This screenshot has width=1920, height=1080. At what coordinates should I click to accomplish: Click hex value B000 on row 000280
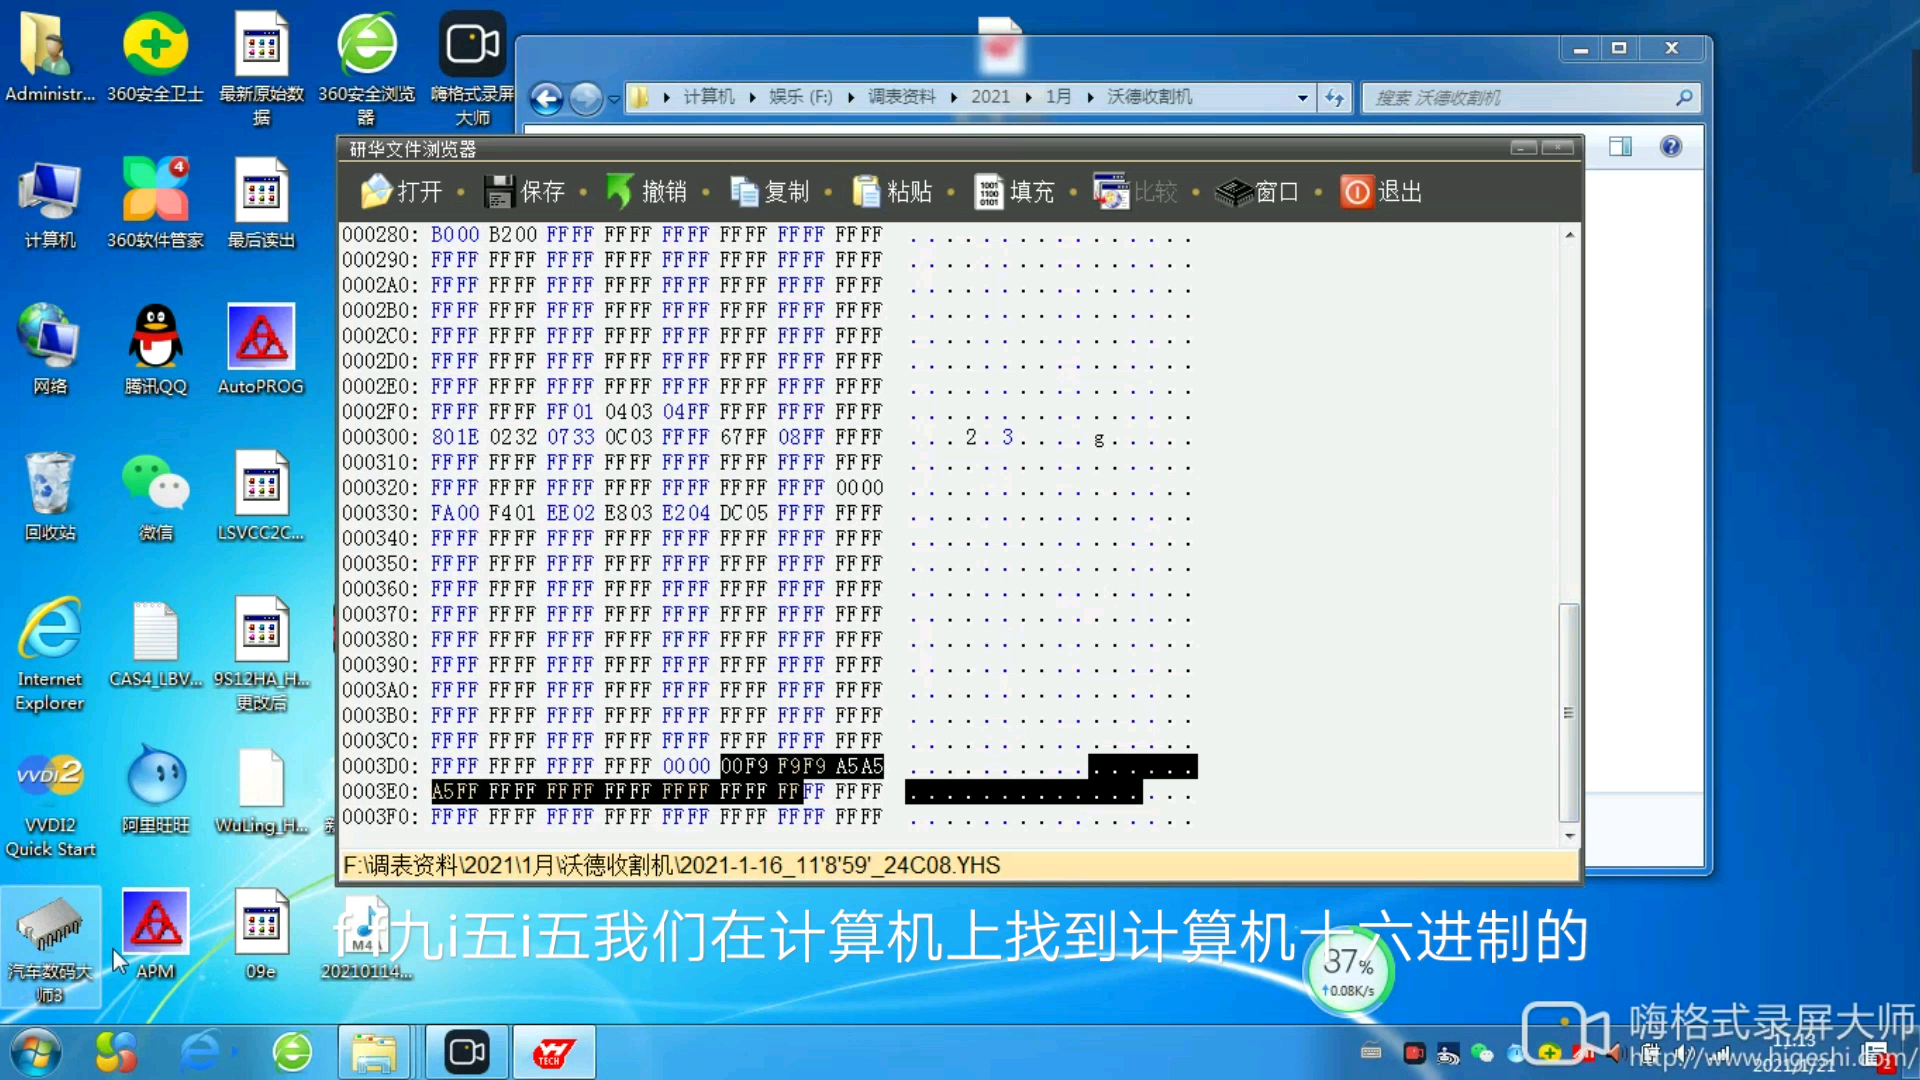coord(455,235)
